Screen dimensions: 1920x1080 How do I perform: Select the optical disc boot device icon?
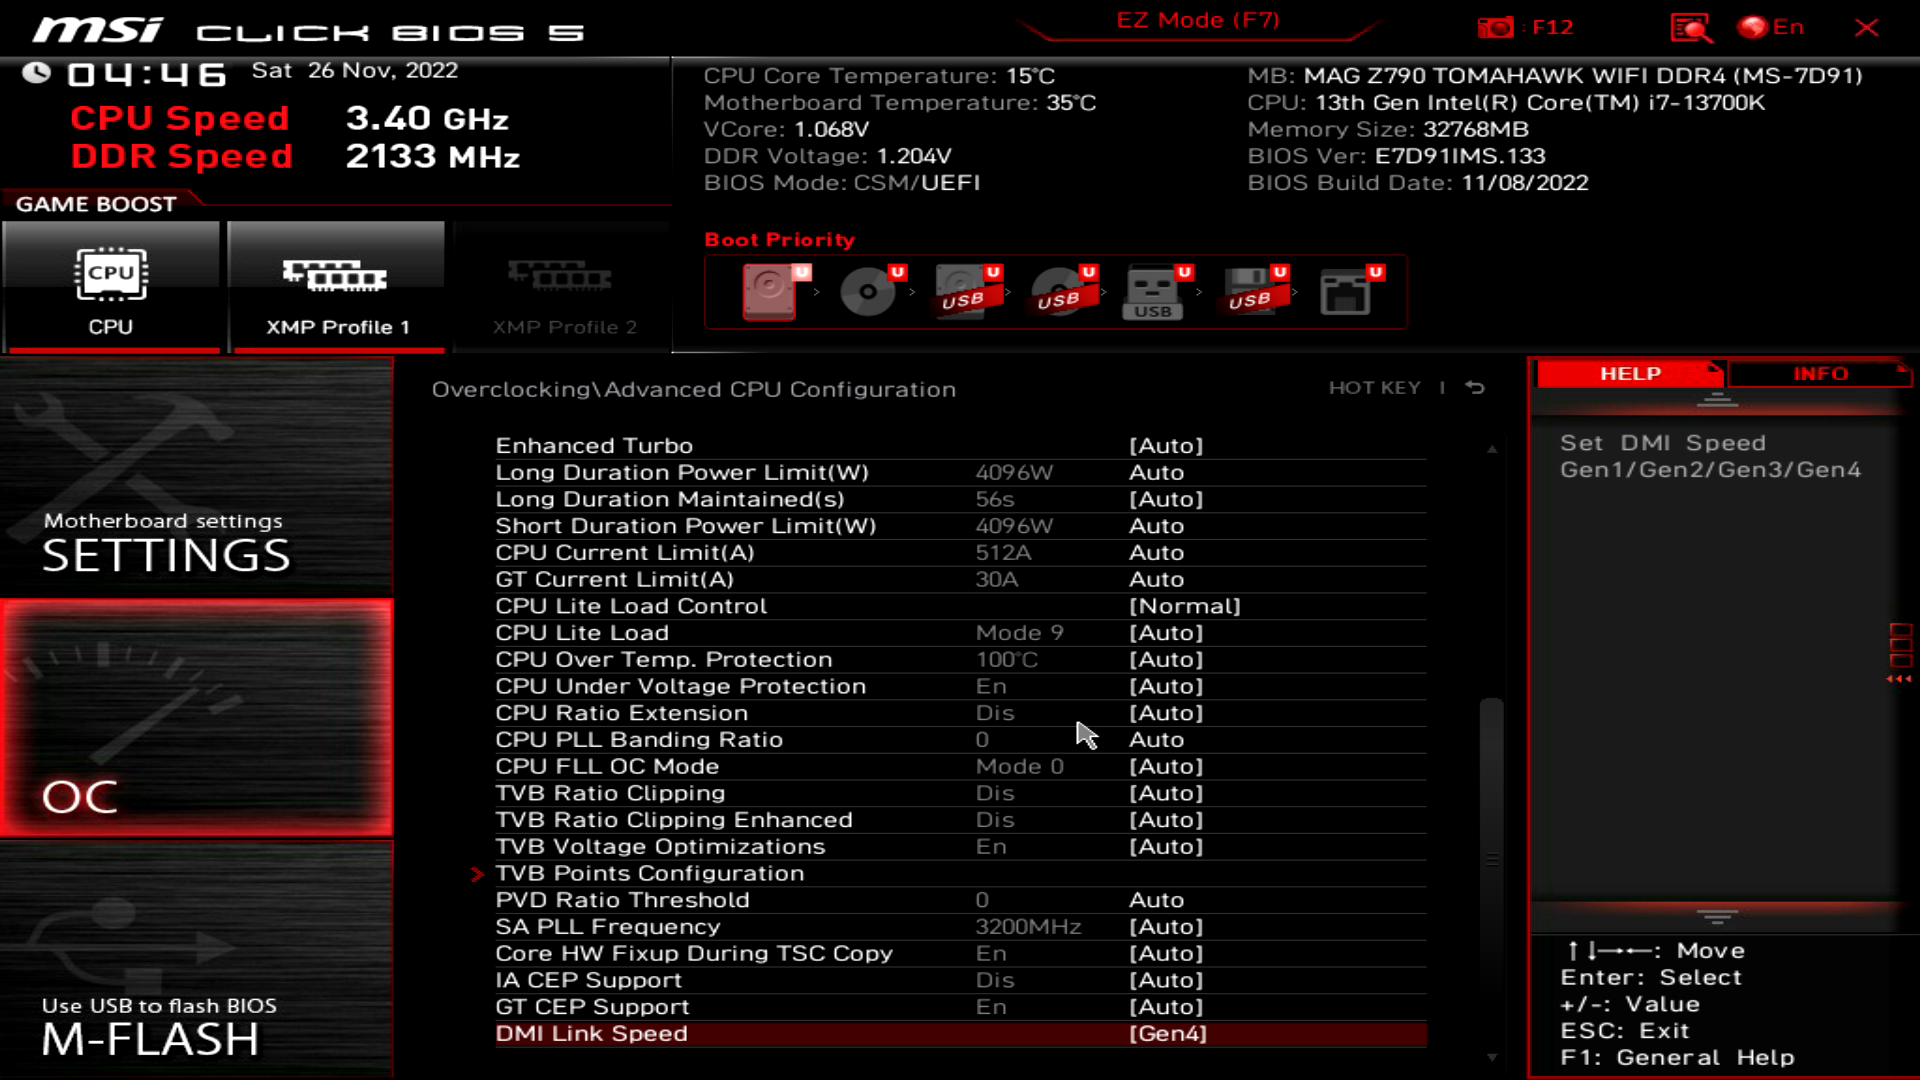(x=869, y=291)
